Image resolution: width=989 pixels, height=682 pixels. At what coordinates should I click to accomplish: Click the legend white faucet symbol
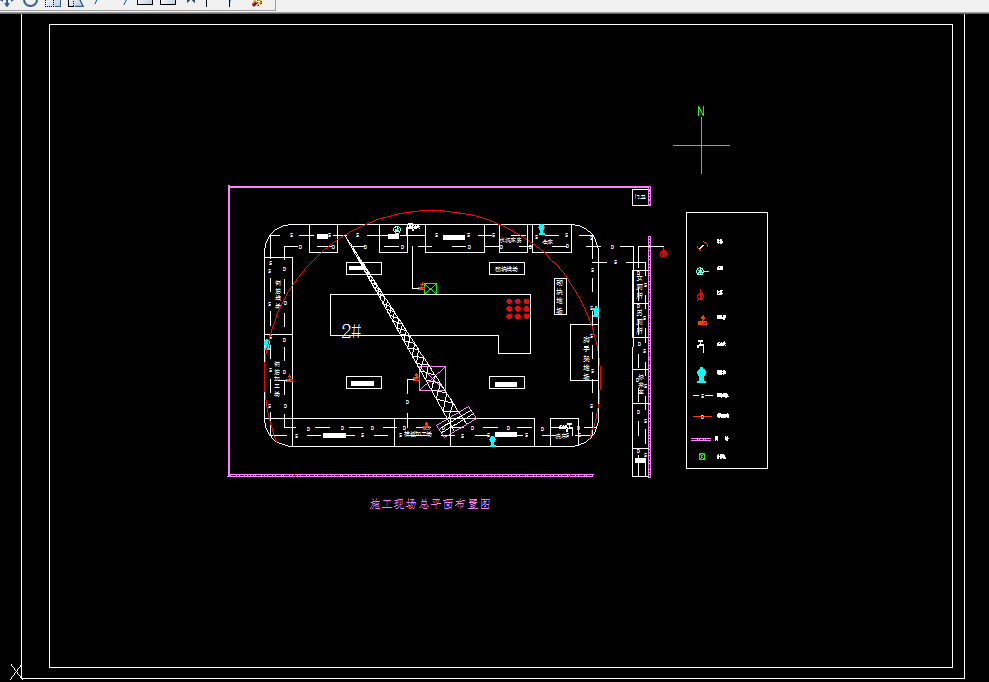700,346
